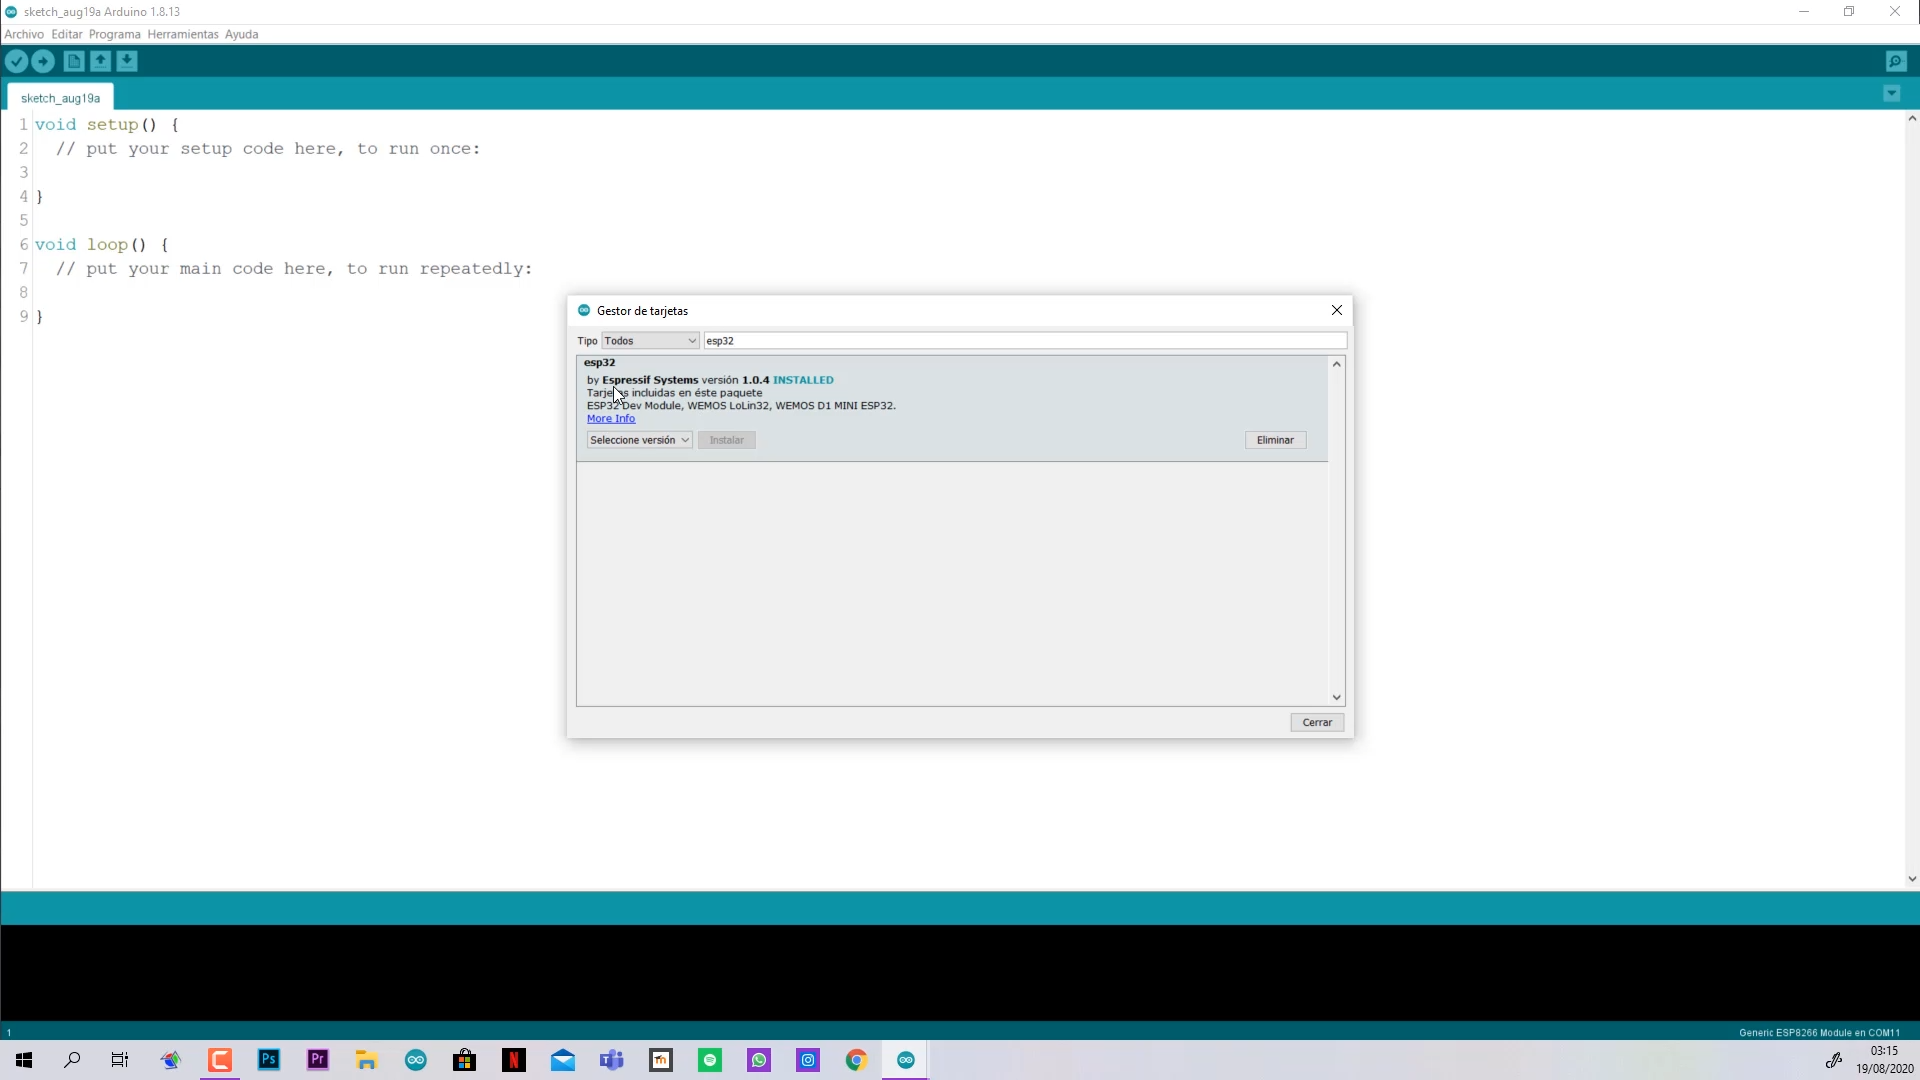1920x1080 pixels.
Task: Click the esp32 search input field
Action: tap(1025, 341)
